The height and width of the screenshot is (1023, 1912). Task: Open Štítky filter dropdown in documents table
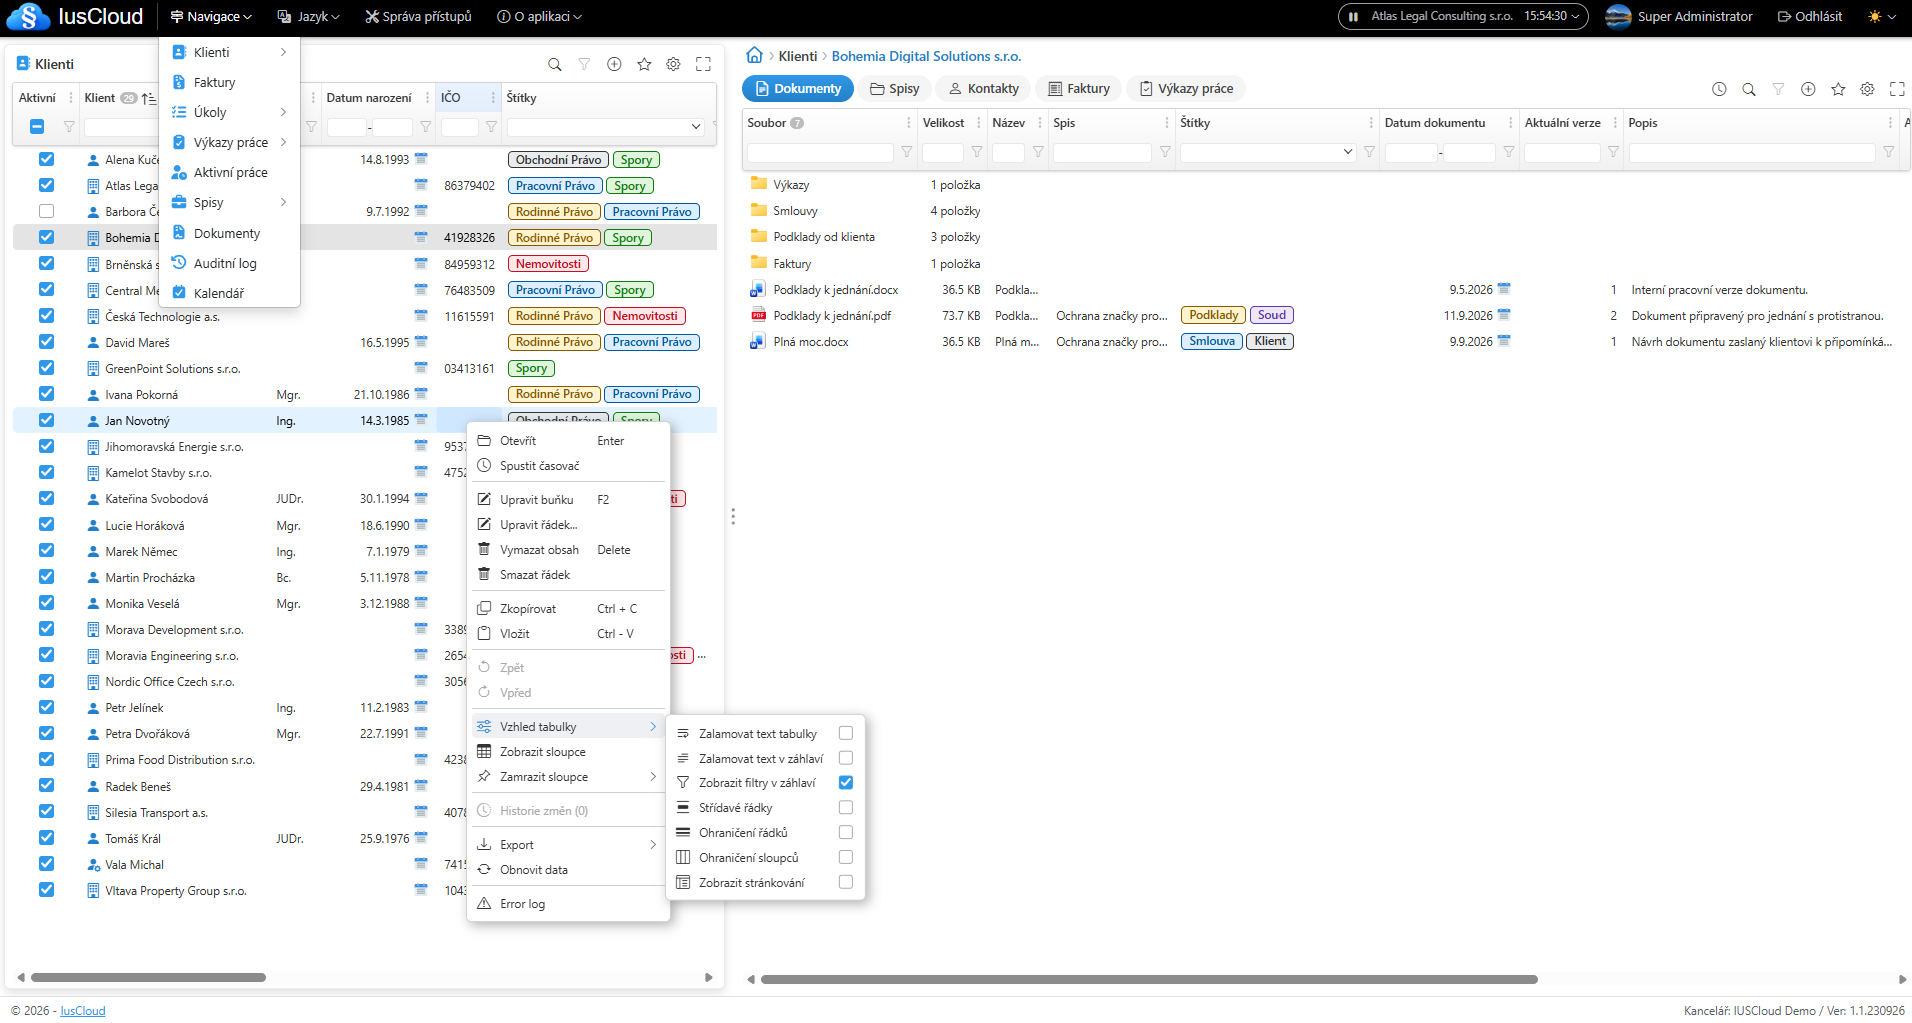point(1348,152)
